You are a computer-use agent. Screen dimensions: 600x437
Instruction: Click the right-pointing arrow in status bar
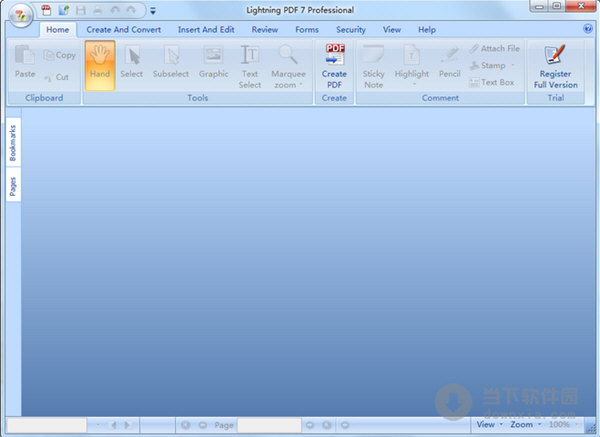pyautogui.click(x=128, y=425)
